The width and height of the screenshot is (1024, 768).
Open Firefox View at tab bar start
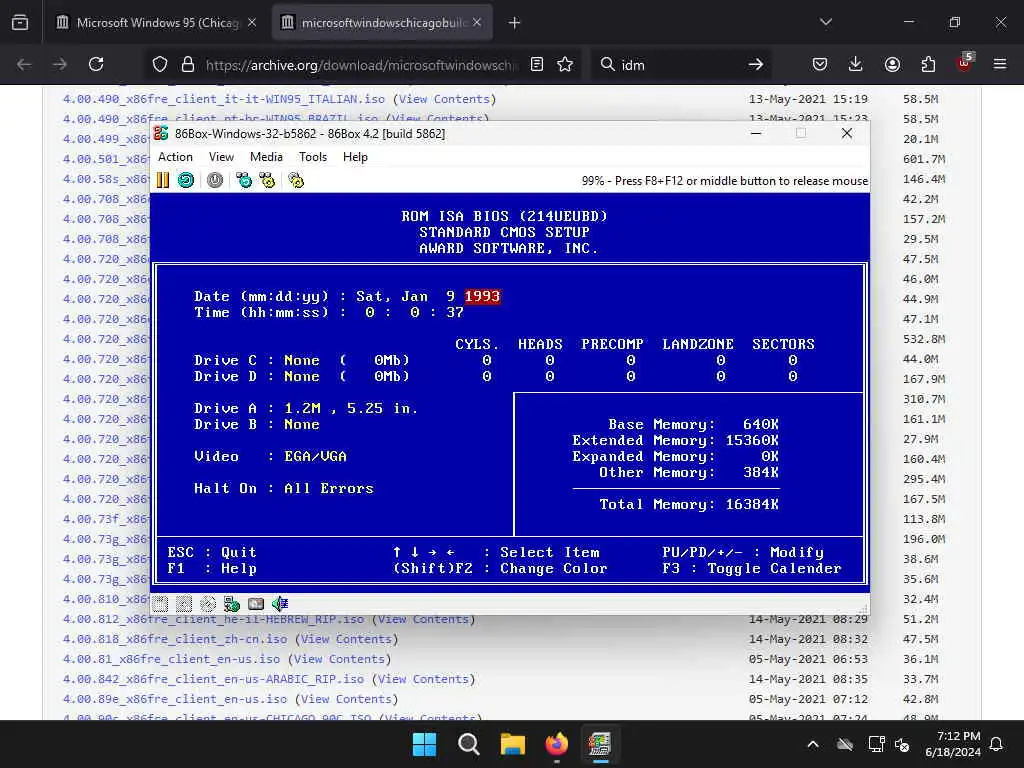tap(20, 23)
